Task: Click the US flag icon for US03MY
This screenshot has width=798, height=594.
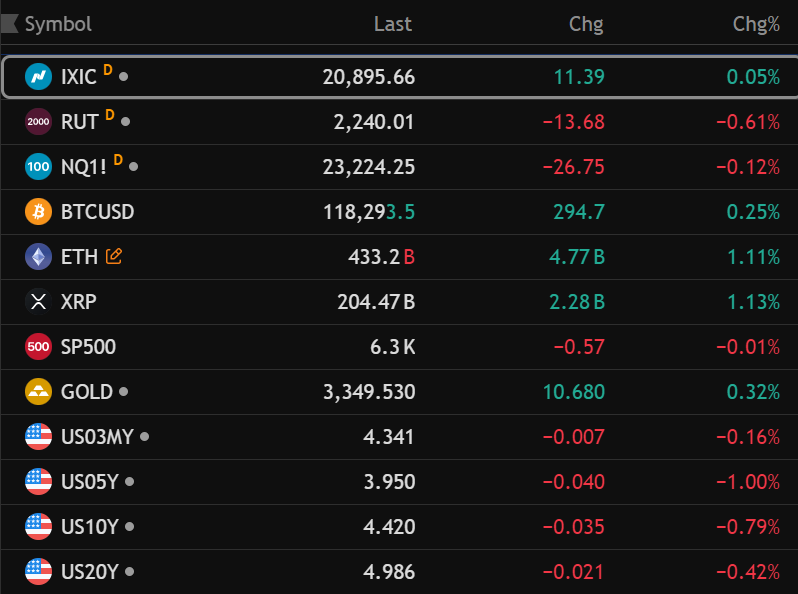Action: [x=38, y=437]
